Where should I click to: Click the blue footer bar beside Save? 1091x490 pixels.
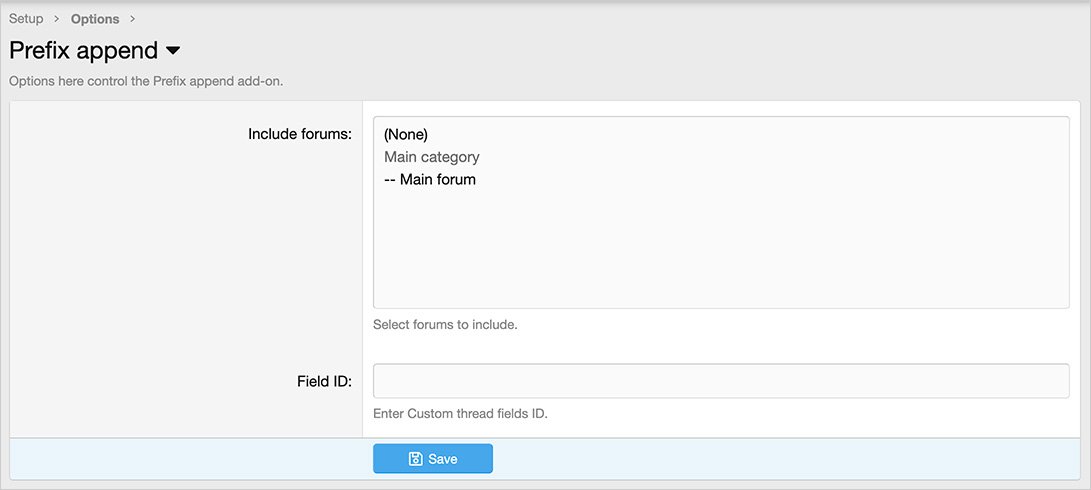point(786,459)
